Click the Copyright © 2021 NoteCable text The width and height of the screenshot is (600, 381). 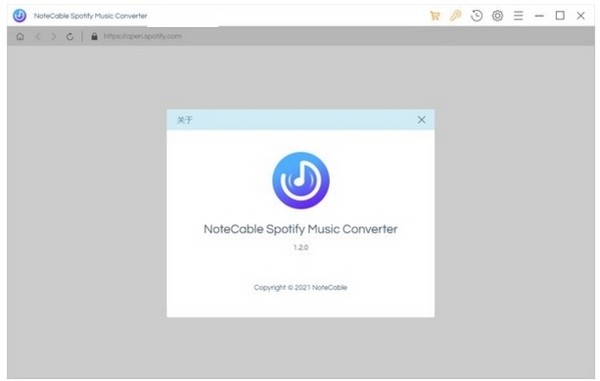click(300, 287)
